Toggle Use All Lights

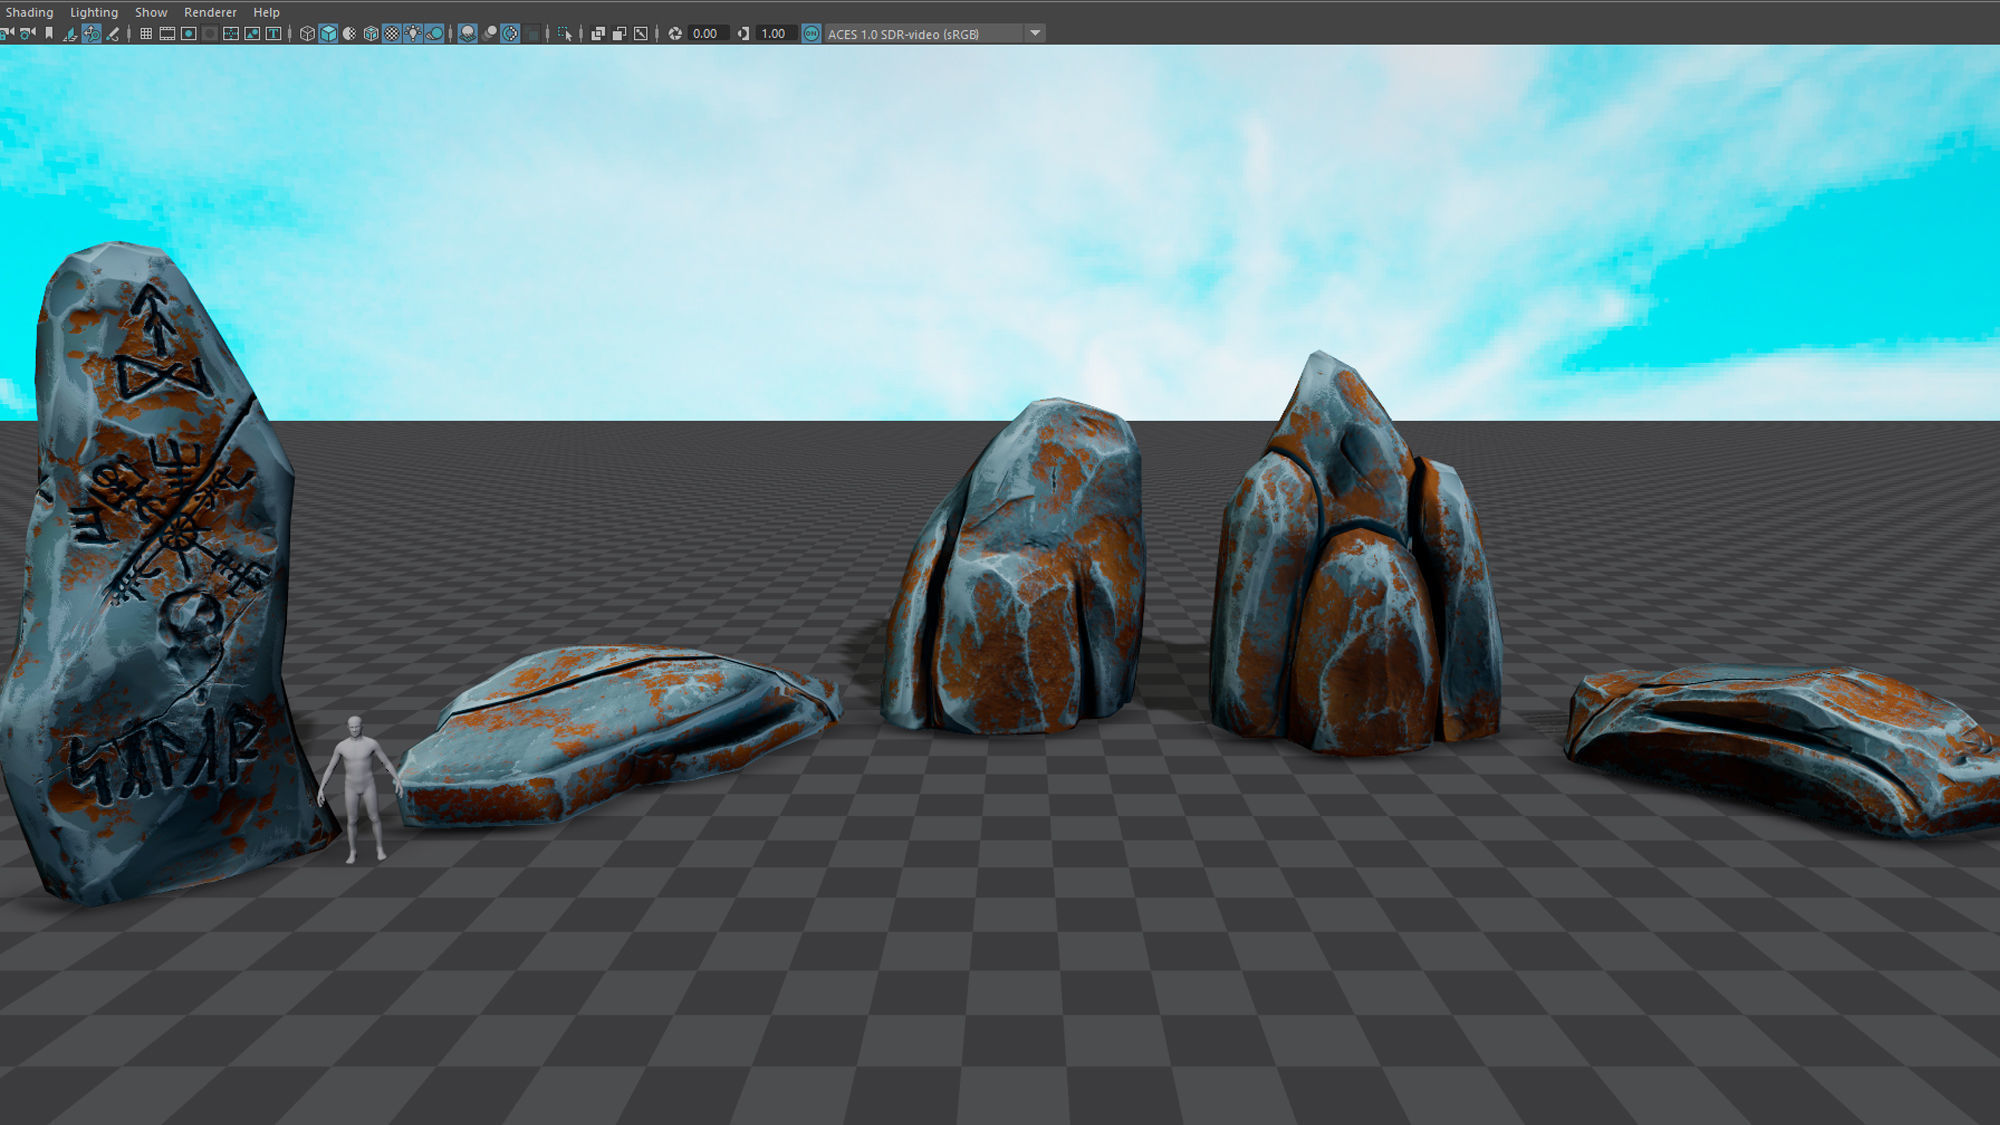pos(413,33)
